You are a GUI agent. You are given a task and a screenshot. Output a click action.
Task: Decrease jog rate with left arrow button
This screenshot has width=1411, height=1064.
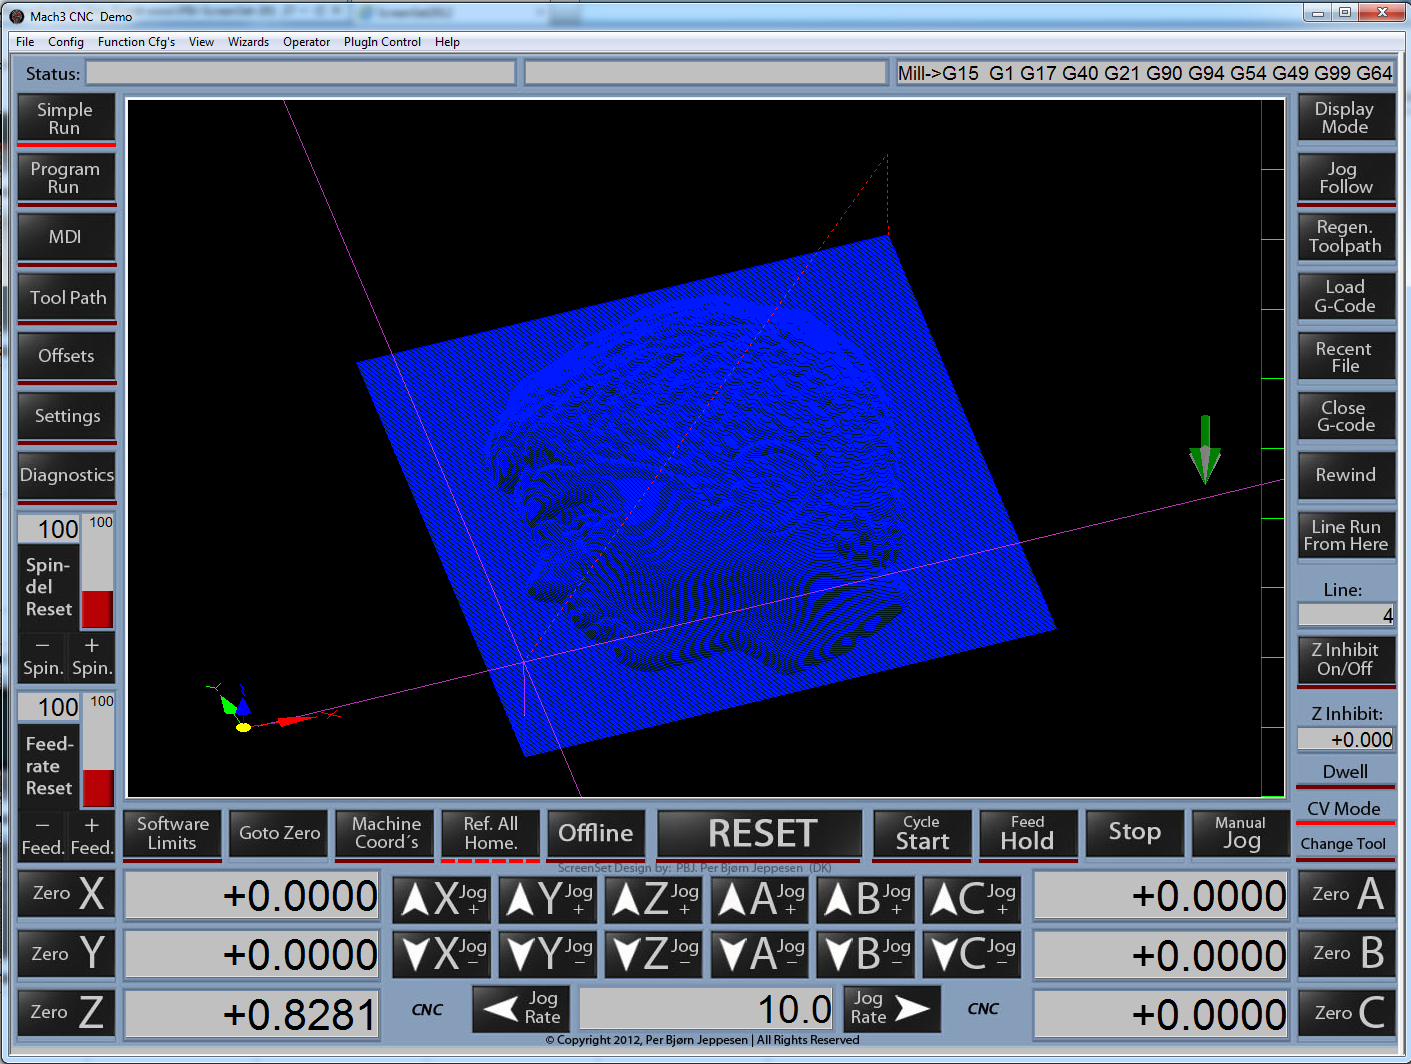click(521, 1008)
